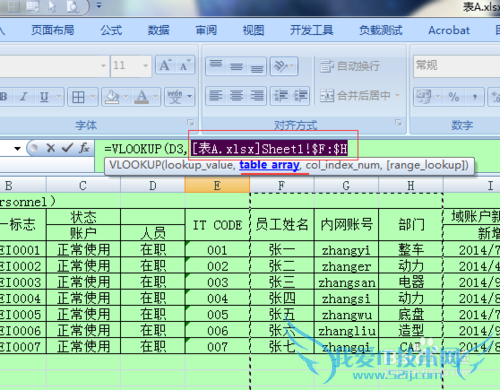Click the font color A icon
The width and height of the screenshot is (500, 390).
(142, 97)
